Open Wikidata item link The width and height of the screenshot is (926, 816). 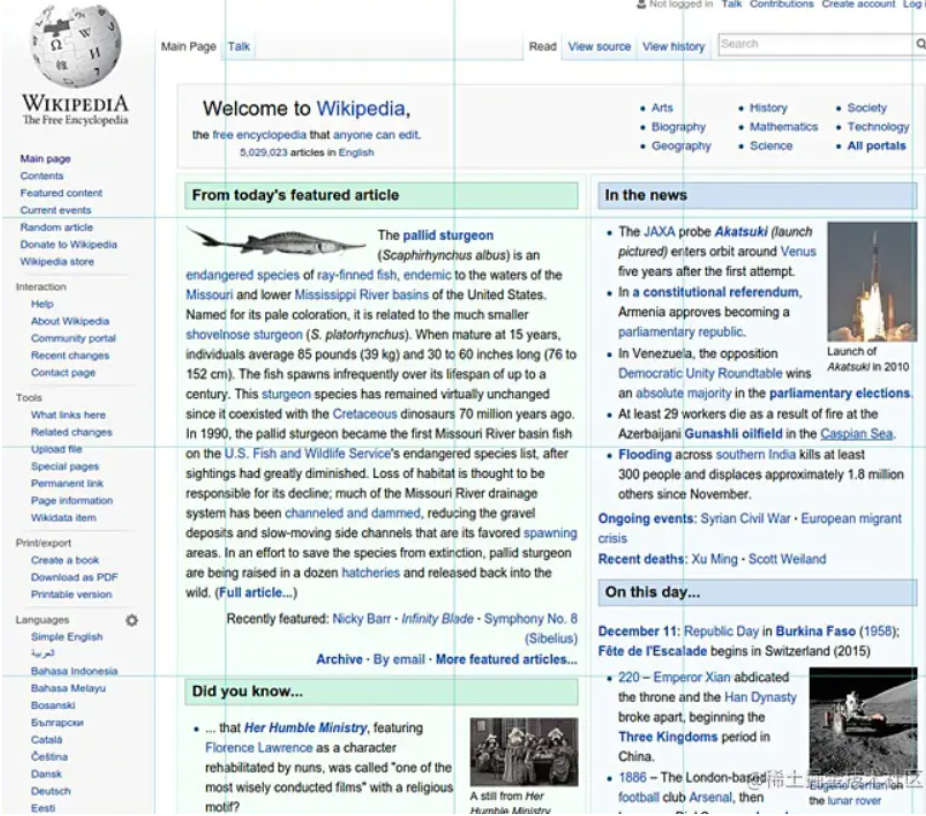point(63,518)
